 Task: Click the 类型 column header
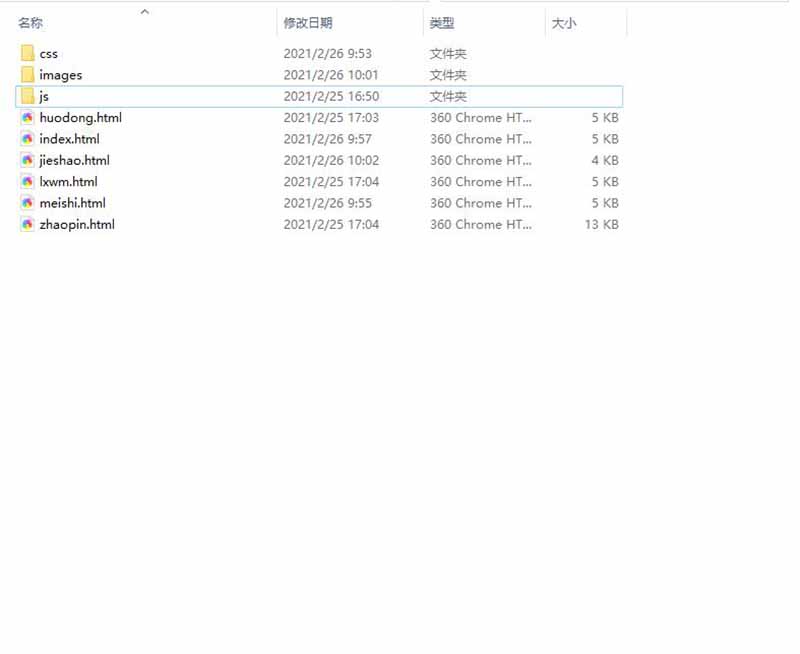(x=442, y=23)
